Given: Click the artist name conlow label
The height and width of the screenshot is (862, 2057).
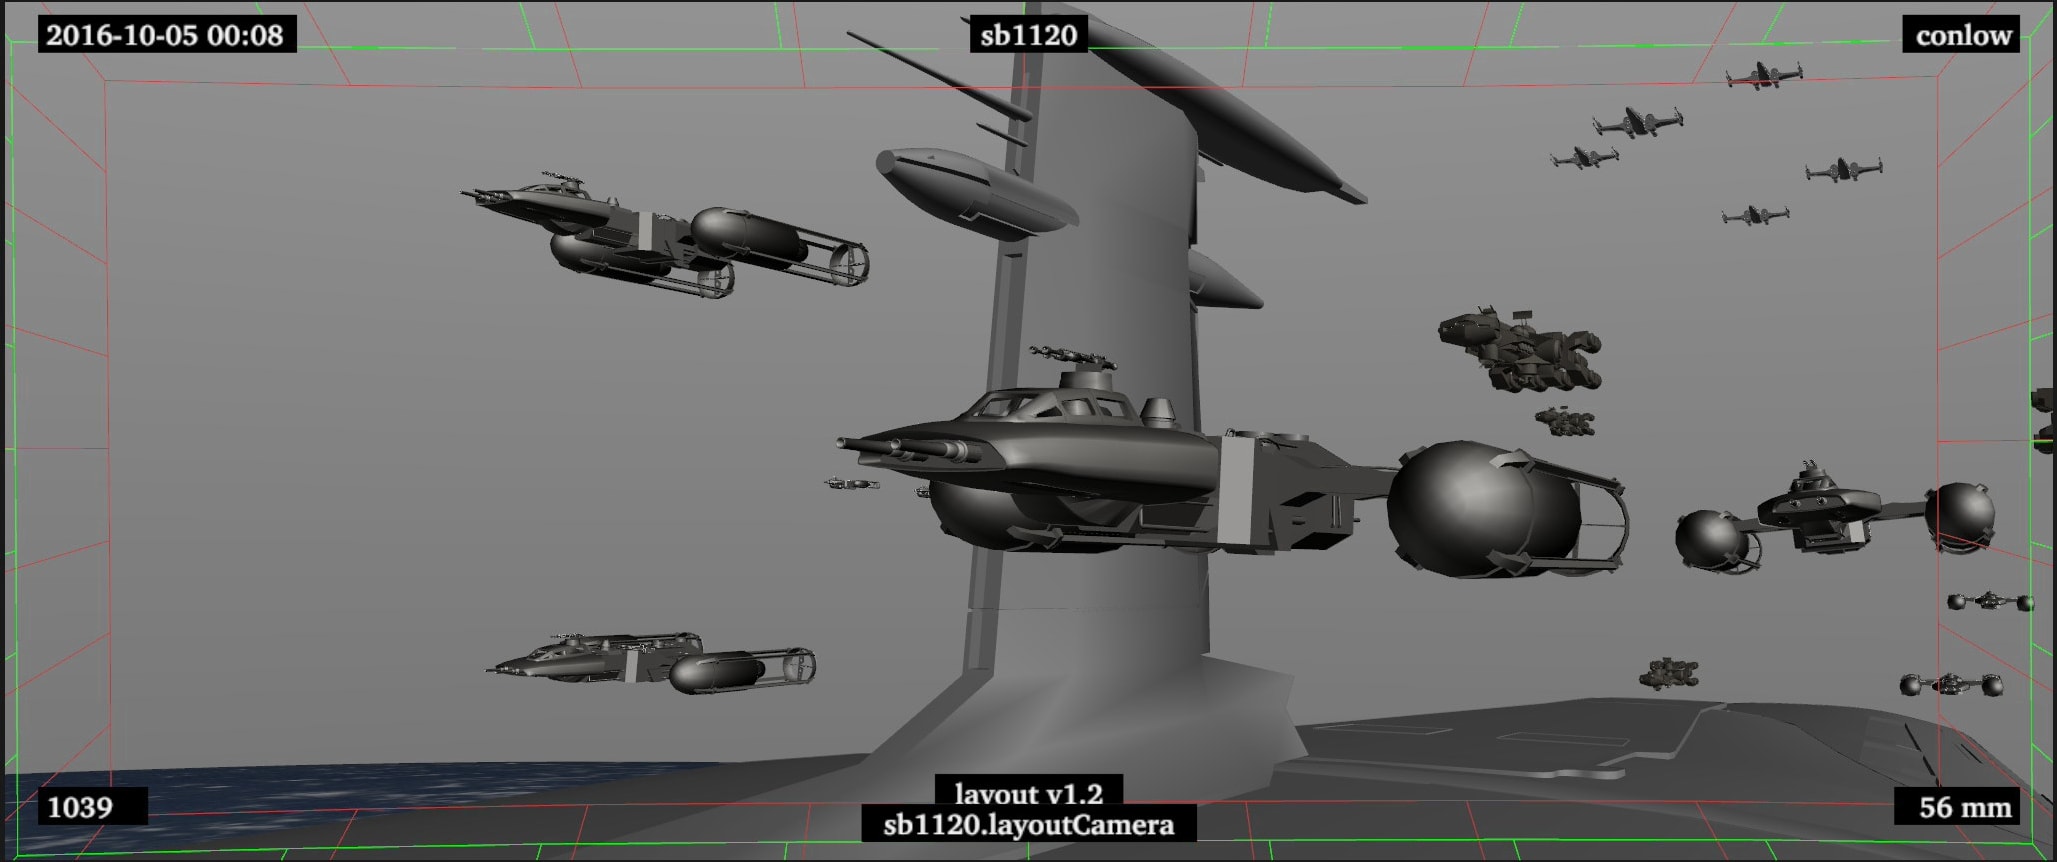Looking at the screenshot, I should click(1962, 35).
